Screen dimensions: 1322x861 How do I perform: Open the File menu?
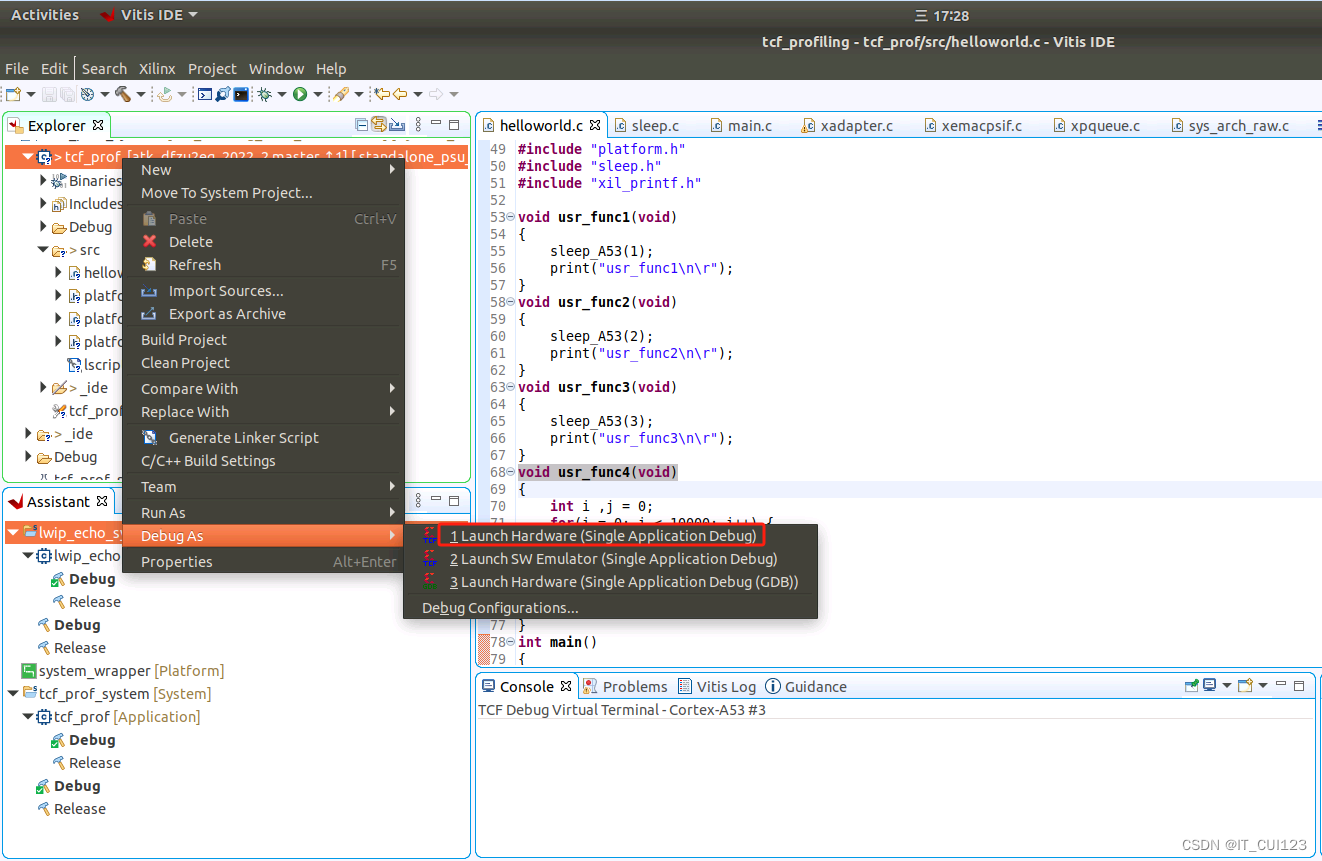click(x=17, y=69)
